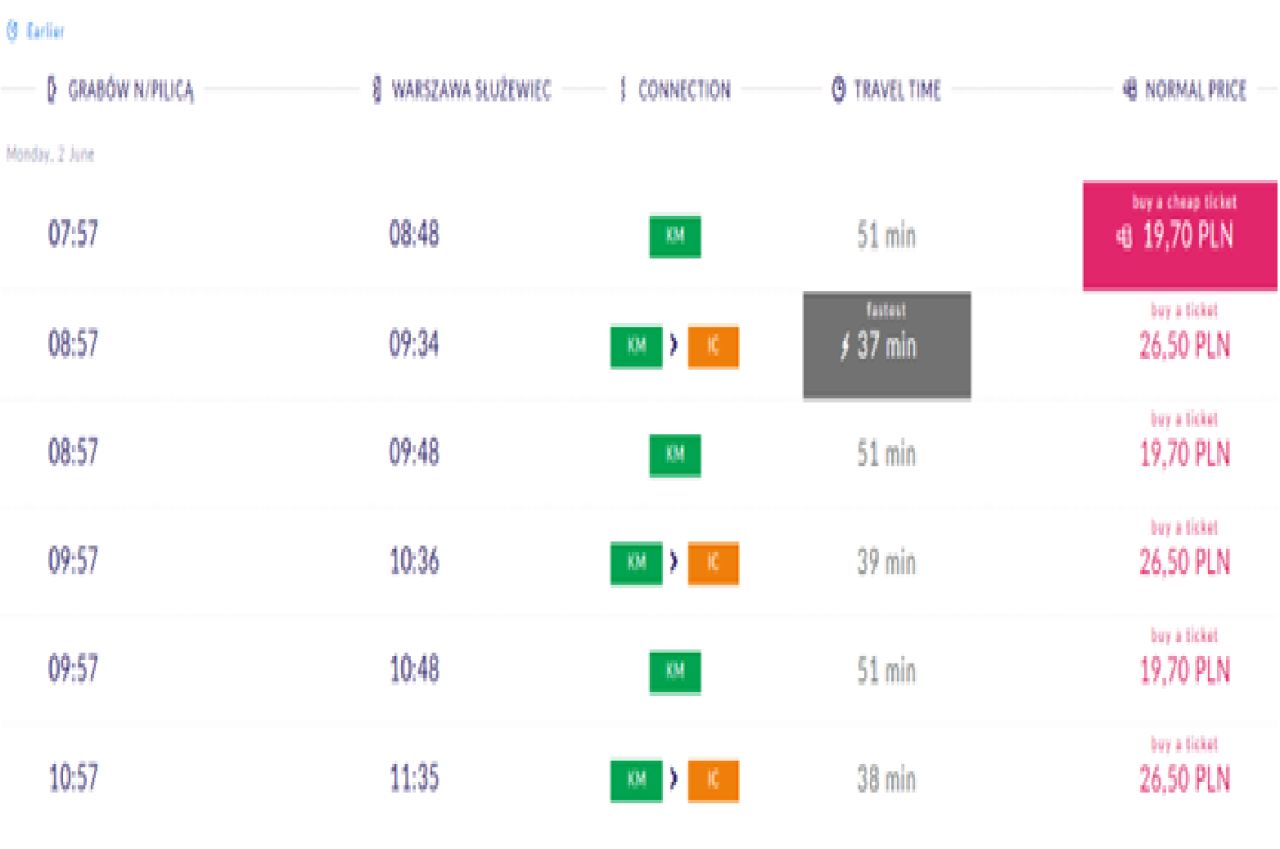Viewport: 1280px width, 849px height.
Task: Click the orange IC badge on the 08:57 row
Action: [713, 346]
